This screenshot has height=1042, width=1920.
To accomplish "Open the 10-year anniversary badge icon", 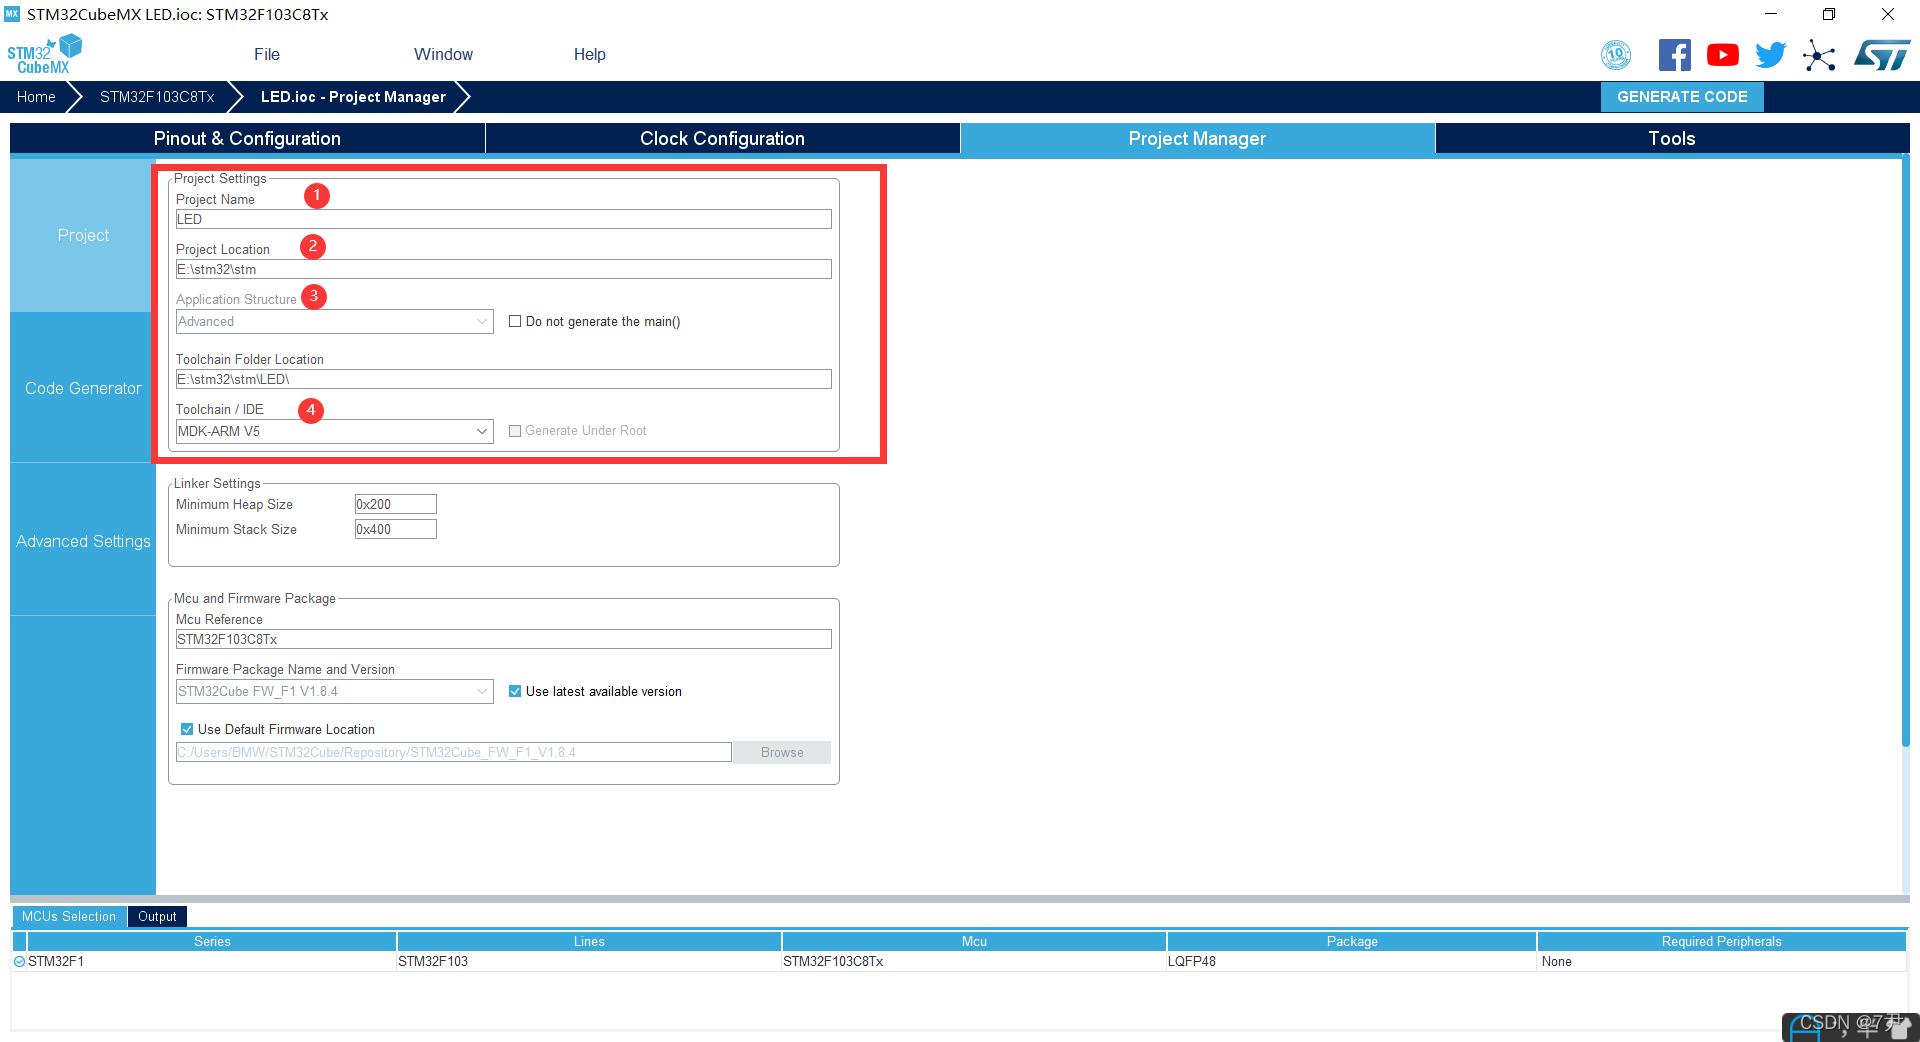I will (1616, 55).
